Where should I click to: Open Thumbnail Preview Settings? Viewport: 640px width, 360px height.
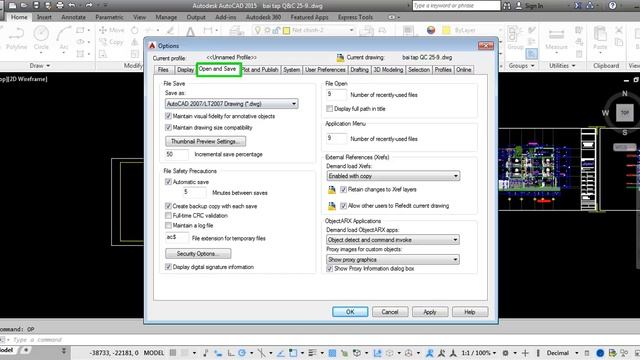[x=205, y=141]
